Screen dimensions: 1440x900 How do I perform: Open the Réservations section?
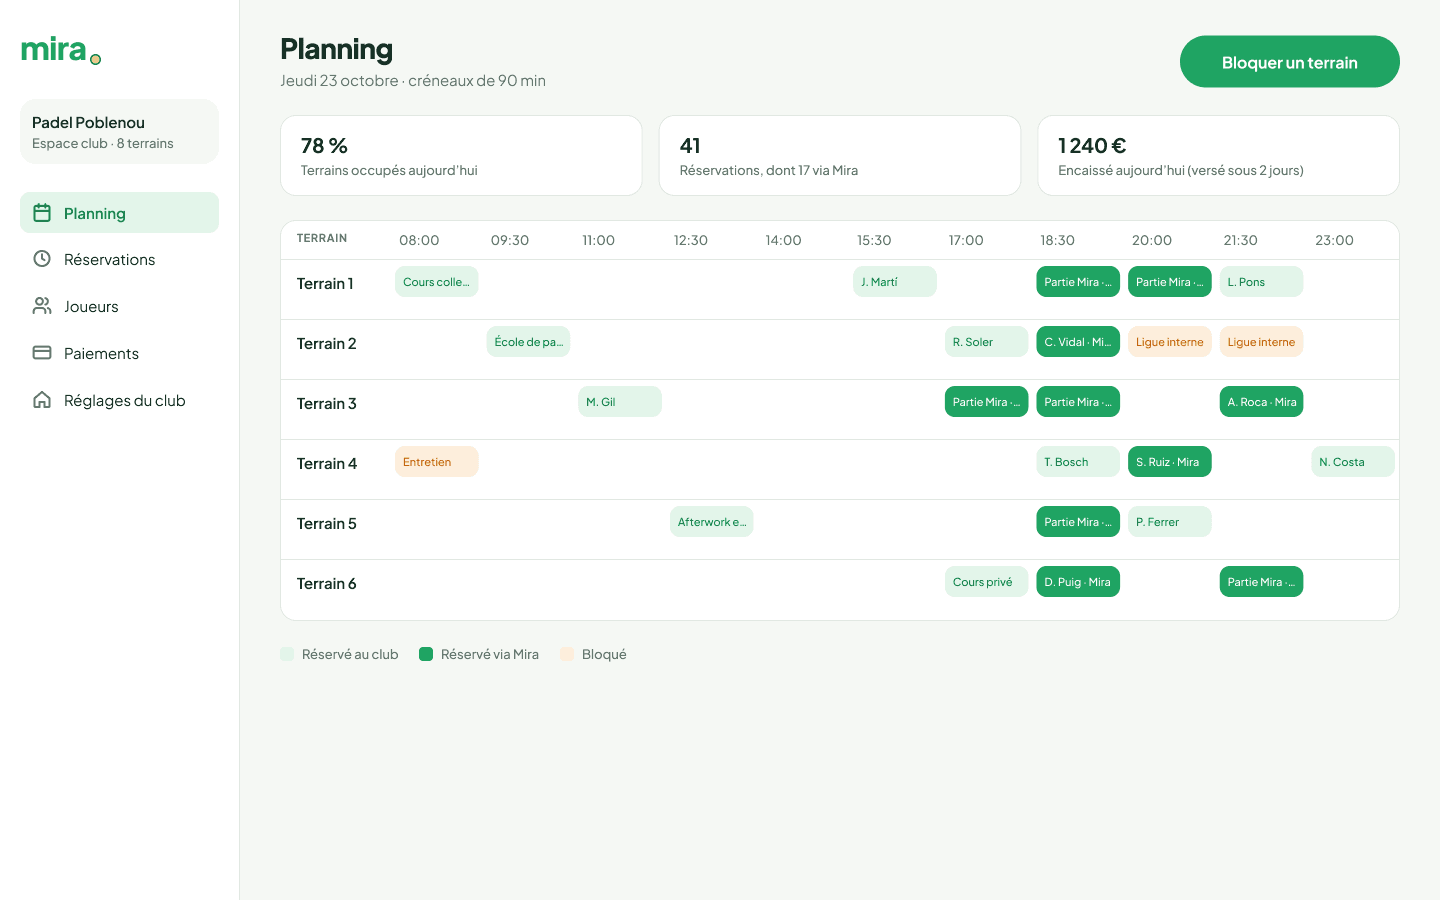tap(119, 259)
